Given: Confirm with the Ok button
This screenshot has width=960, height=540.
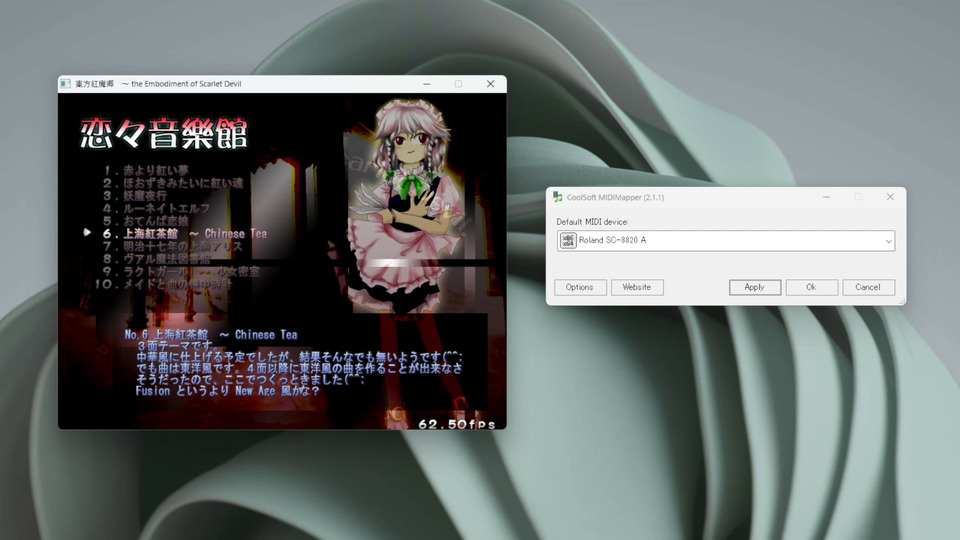Looking at the screenshot, I should pos(811,287).
